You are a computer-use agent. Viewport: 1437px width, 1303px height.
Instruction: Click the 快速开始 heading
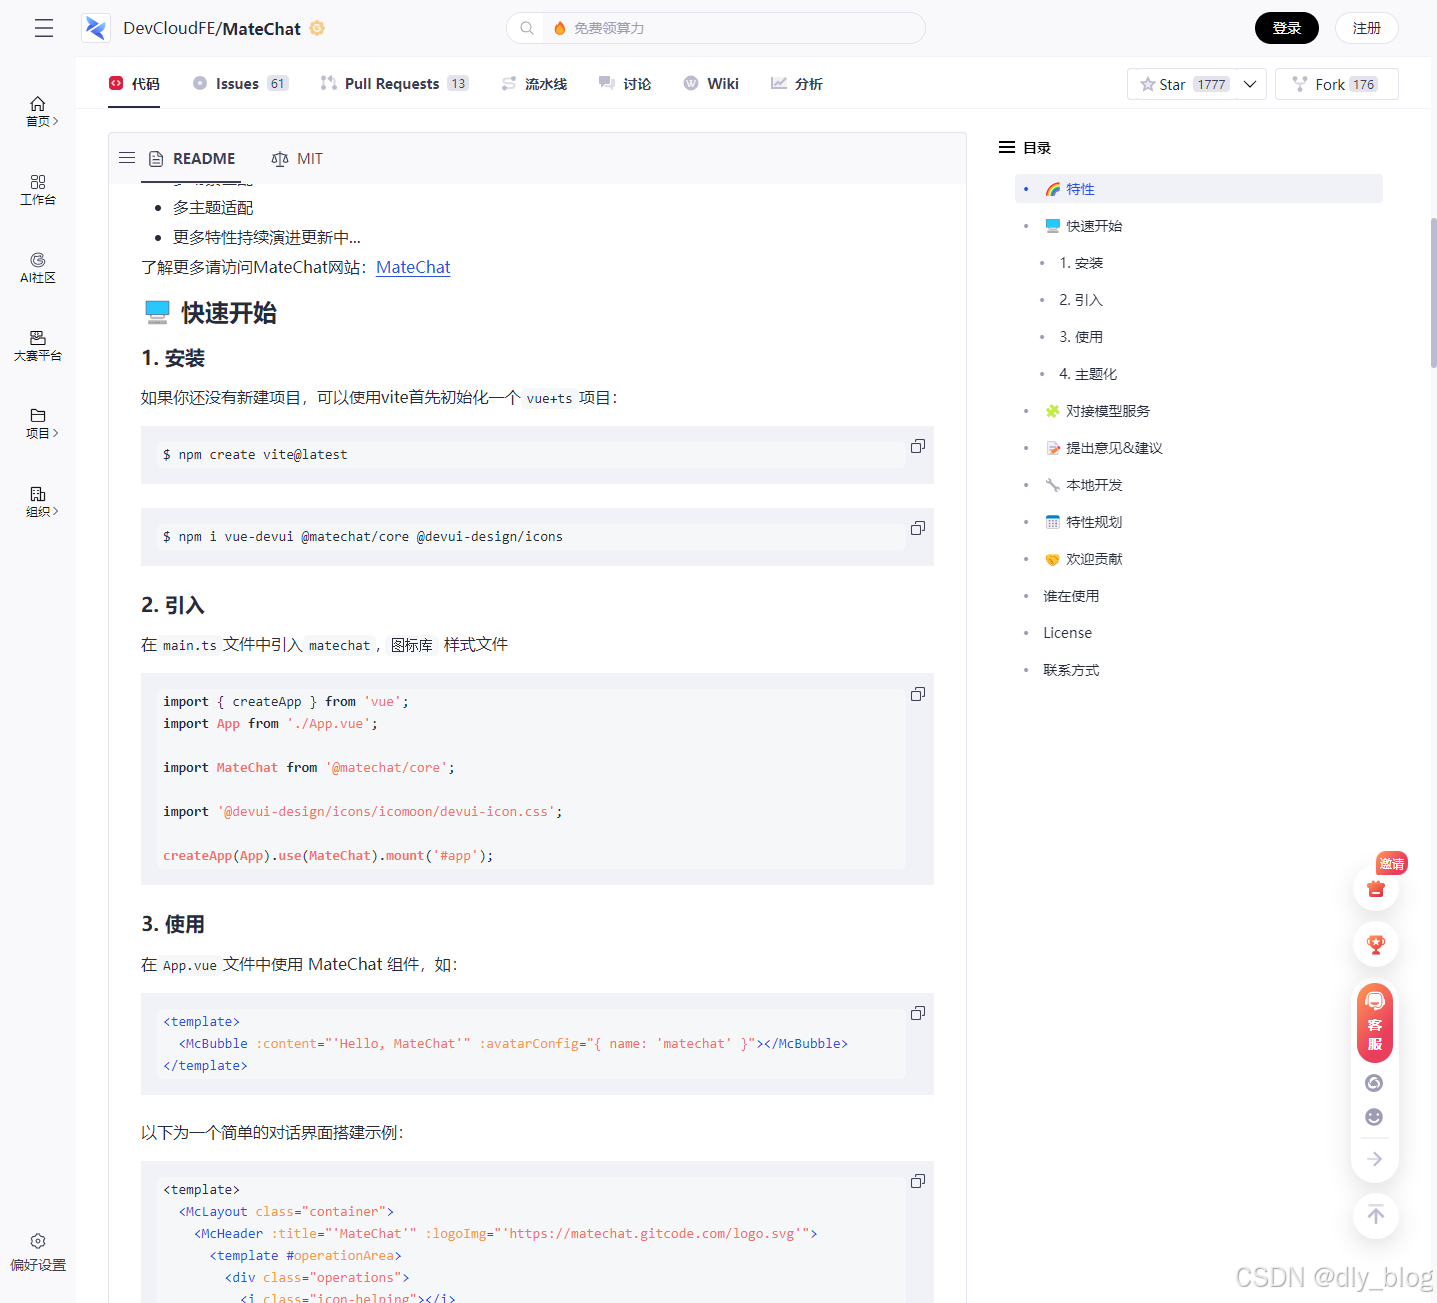211,313
